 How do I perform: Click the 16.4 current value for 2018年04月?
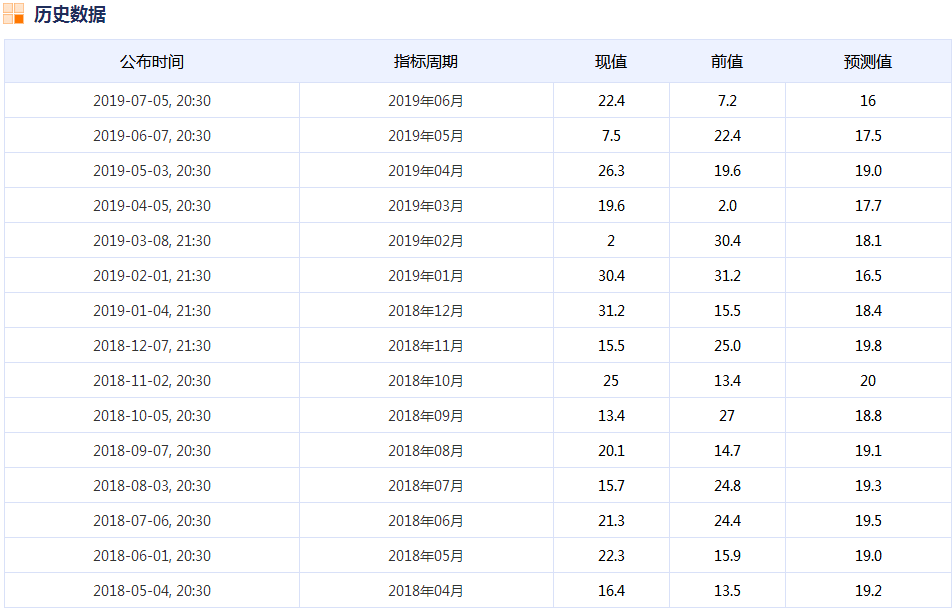click(611, 591)
